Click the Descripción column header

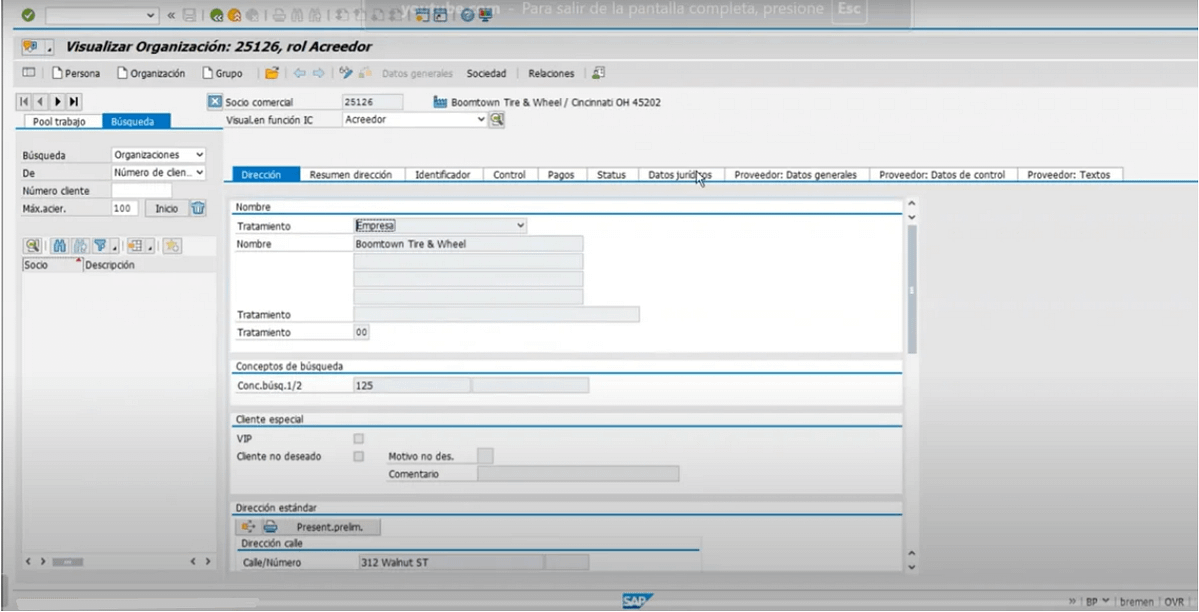click(x=150, y=265)
